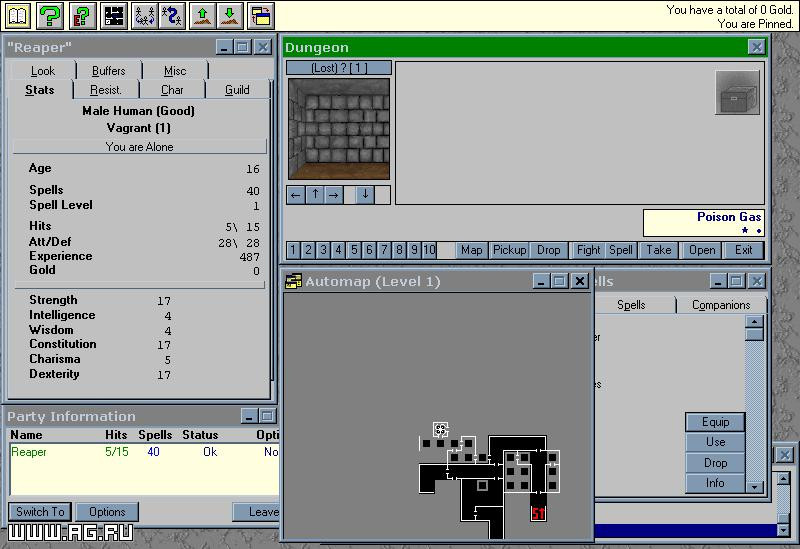Maximize the Reaper character window

click(243, 47)
